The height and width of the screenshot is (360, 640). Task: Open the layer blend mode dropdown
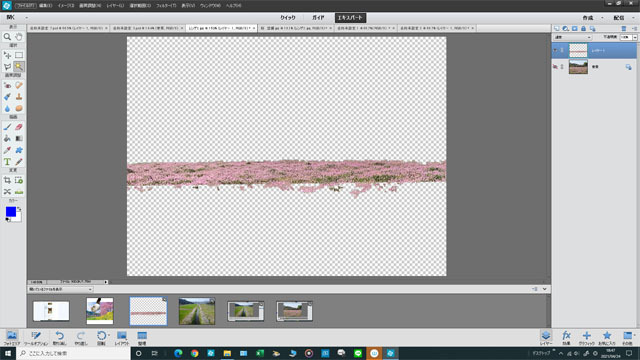(x=572, y=37)
